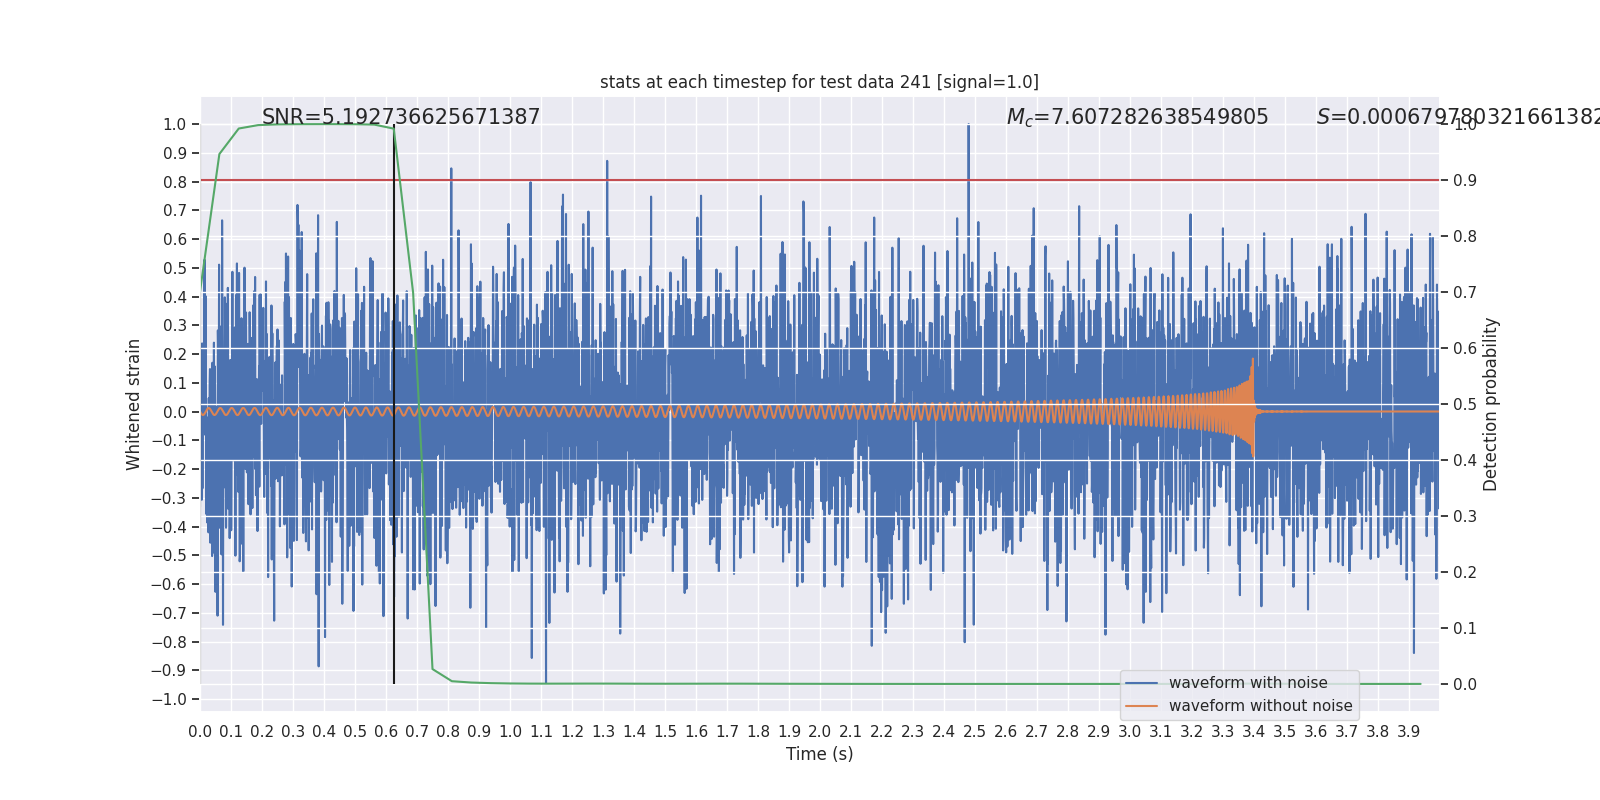Click the chirp mass Mc=7.607282638549805 annotation
This screenshot has width=1600, height=800.
tap(1137, 117)
